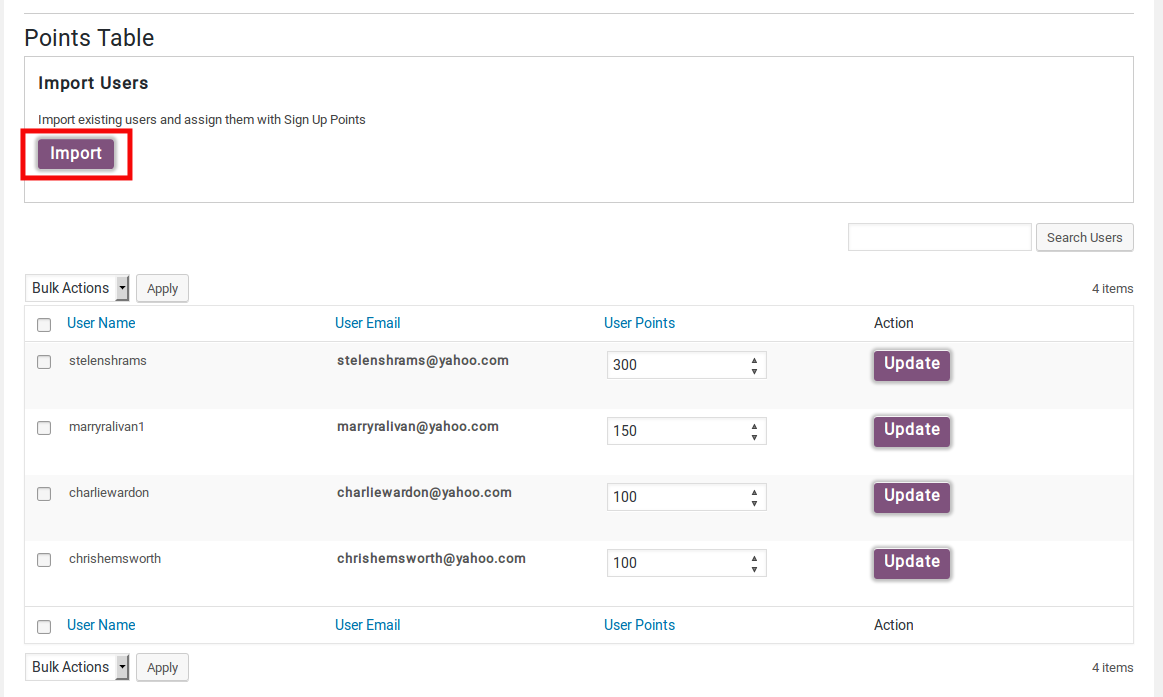
Task: Increase stelenshrams points with up arrow
Action: pos(754,359)
